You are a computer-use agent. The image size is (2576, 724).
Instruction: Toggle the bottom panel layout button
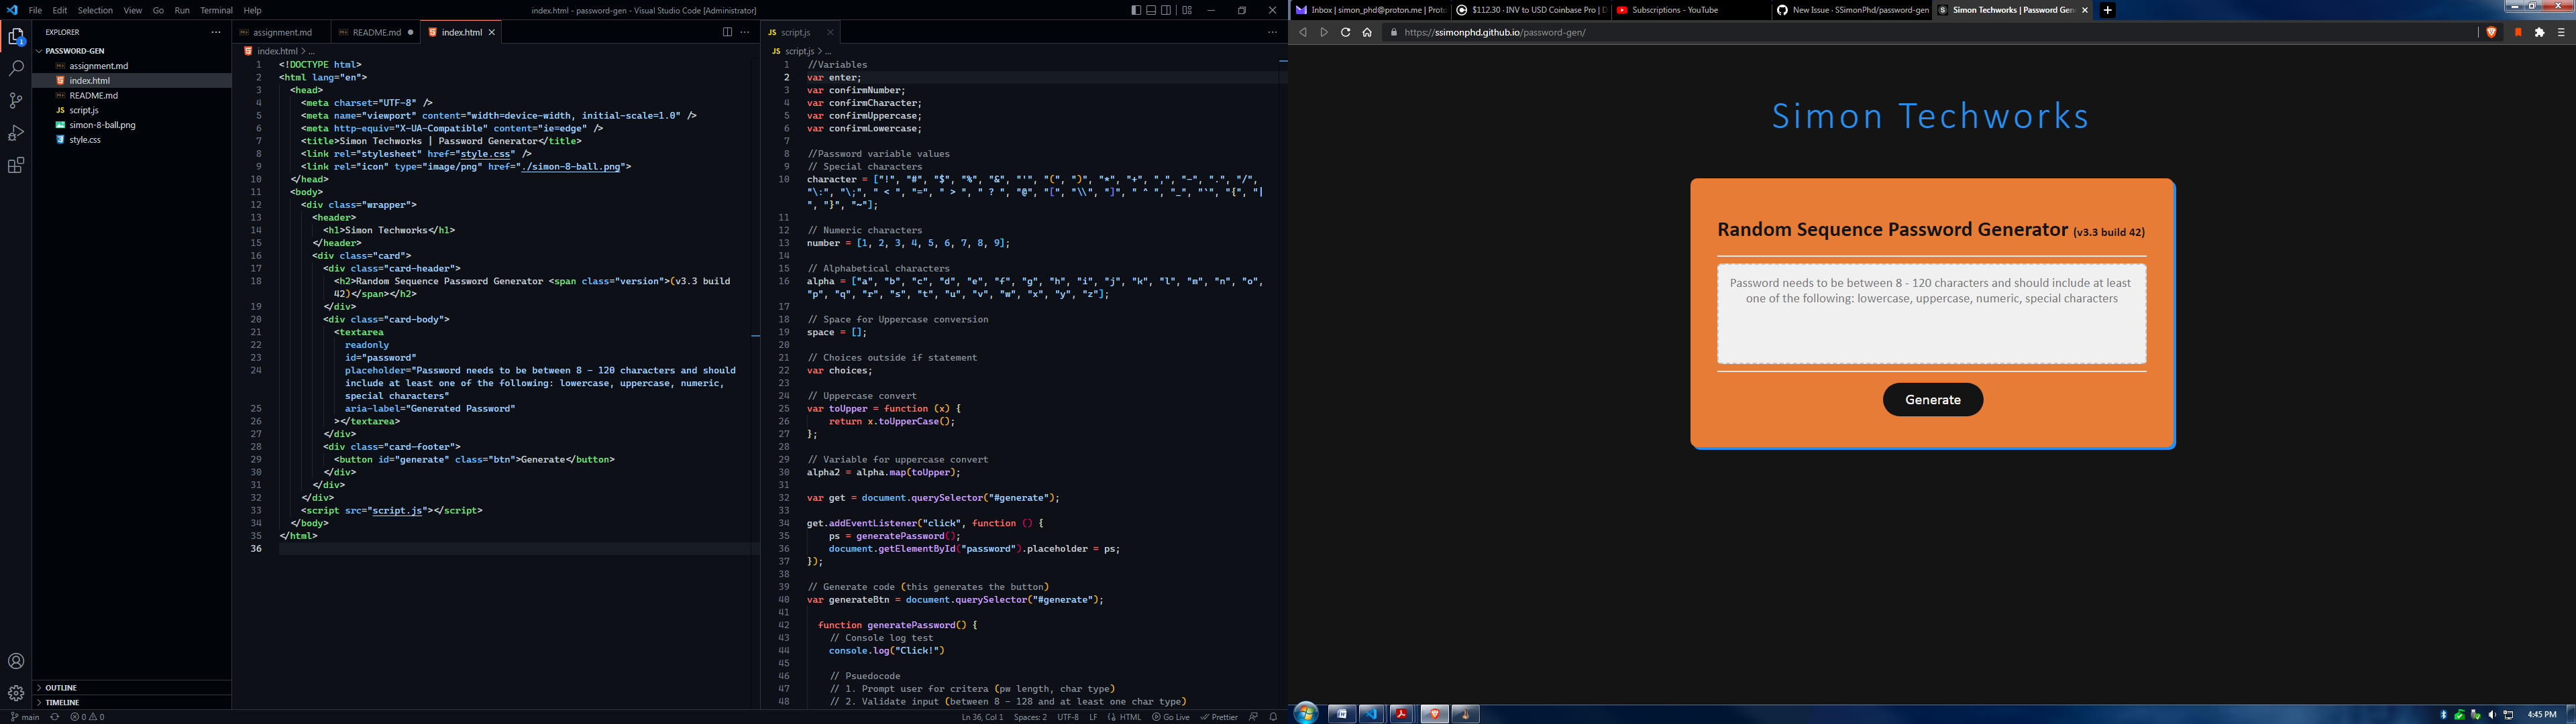click(x=1151, y=10)
